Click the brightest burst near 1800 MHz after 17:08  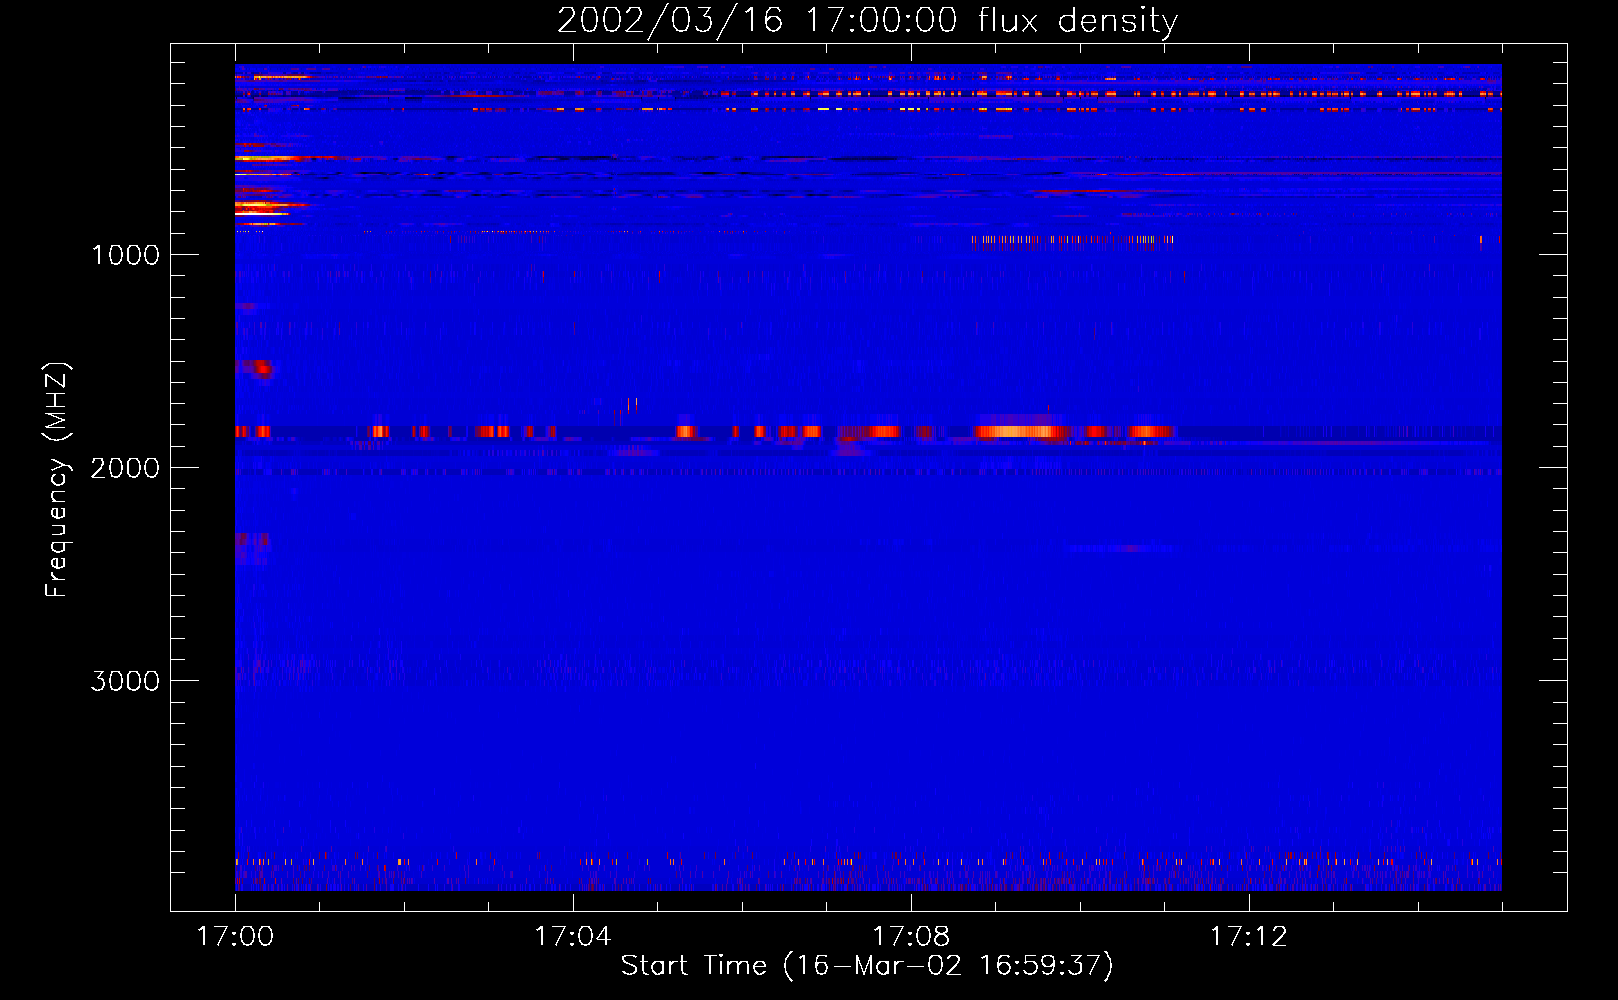pyautogui.click(x=1020, y=432)
